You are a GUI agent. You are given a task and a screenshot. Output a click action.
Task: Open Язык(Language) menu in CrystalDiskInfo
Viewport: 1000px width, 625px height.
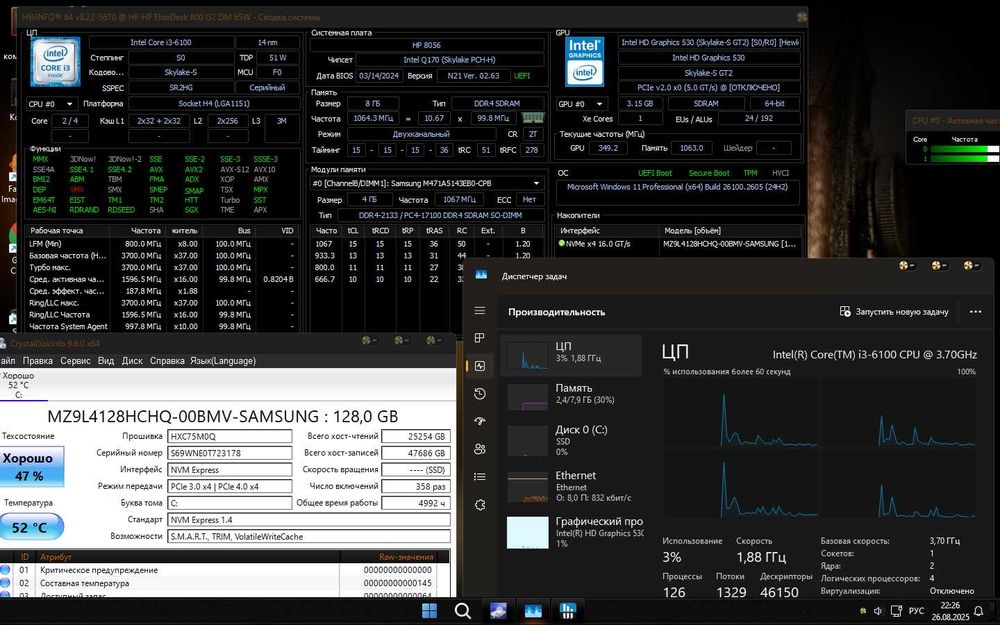point(223,360)
